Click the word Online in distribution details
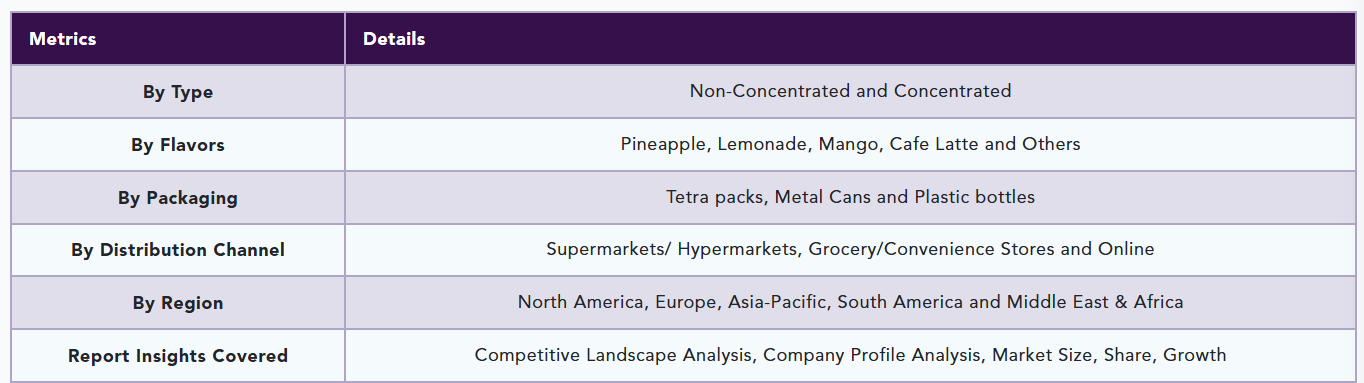Screen dimensions: 1364x383 tap(1124, 249)
